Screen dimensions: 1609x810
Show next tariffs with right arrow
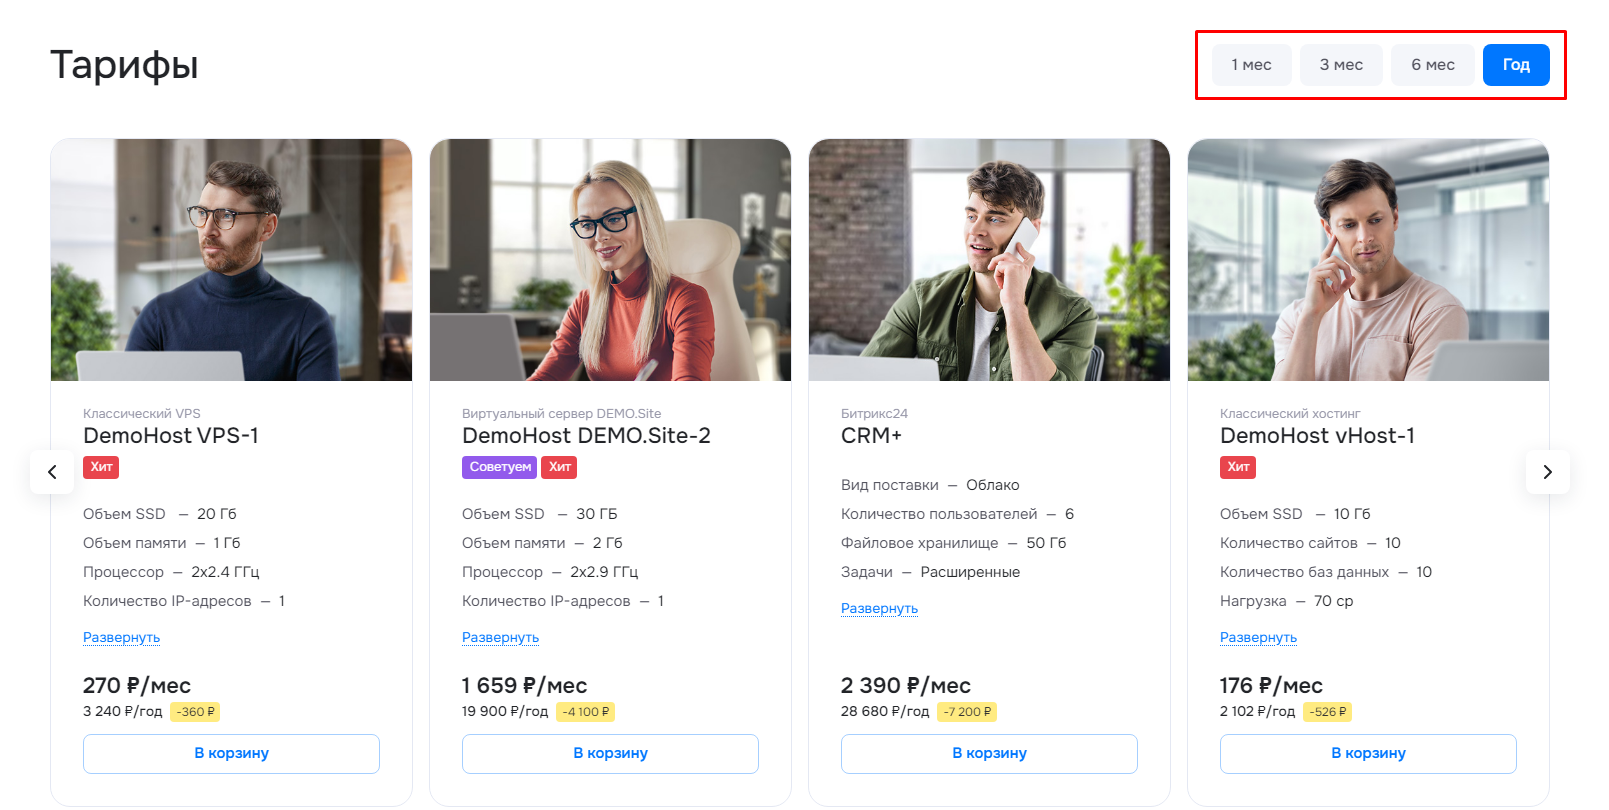coord(1547,472)
